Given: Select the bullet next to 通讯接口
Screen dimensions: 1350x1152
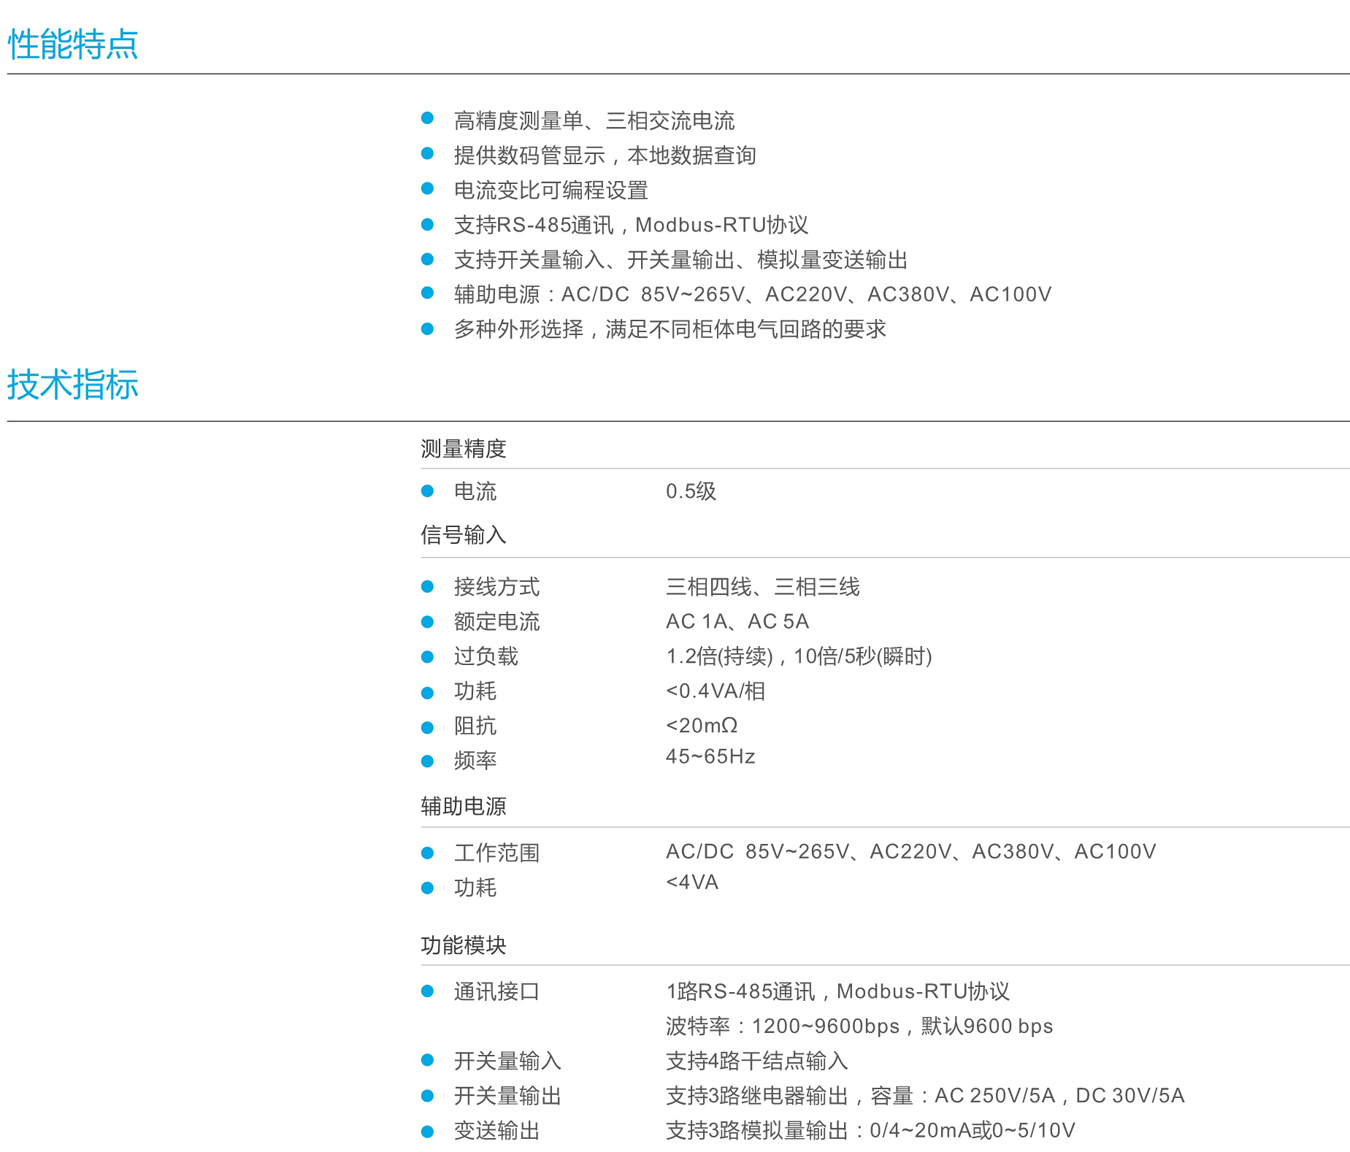Looking at the screenshot, I should (x=428, y=992).
